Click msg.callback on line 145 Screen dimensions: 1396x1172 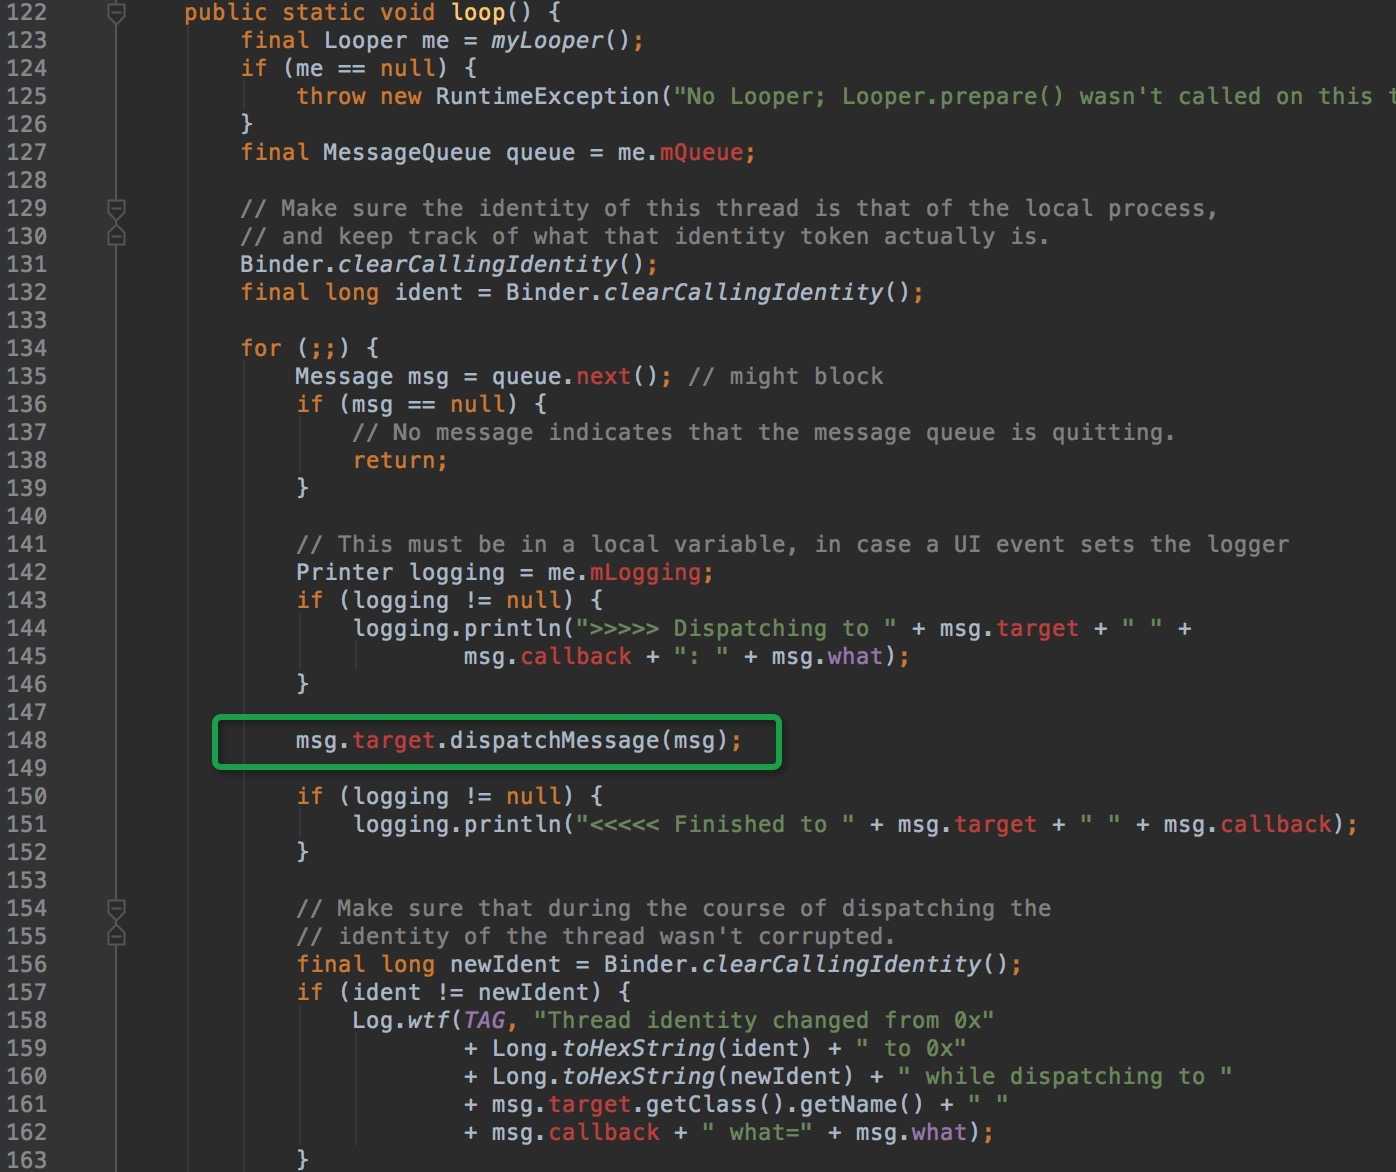tap(547, 657)
